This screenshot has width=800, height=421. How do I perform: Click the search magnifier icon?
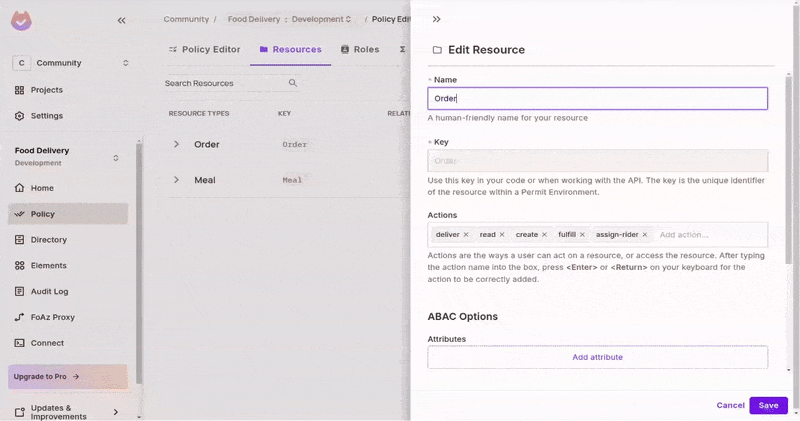[293, 83]
